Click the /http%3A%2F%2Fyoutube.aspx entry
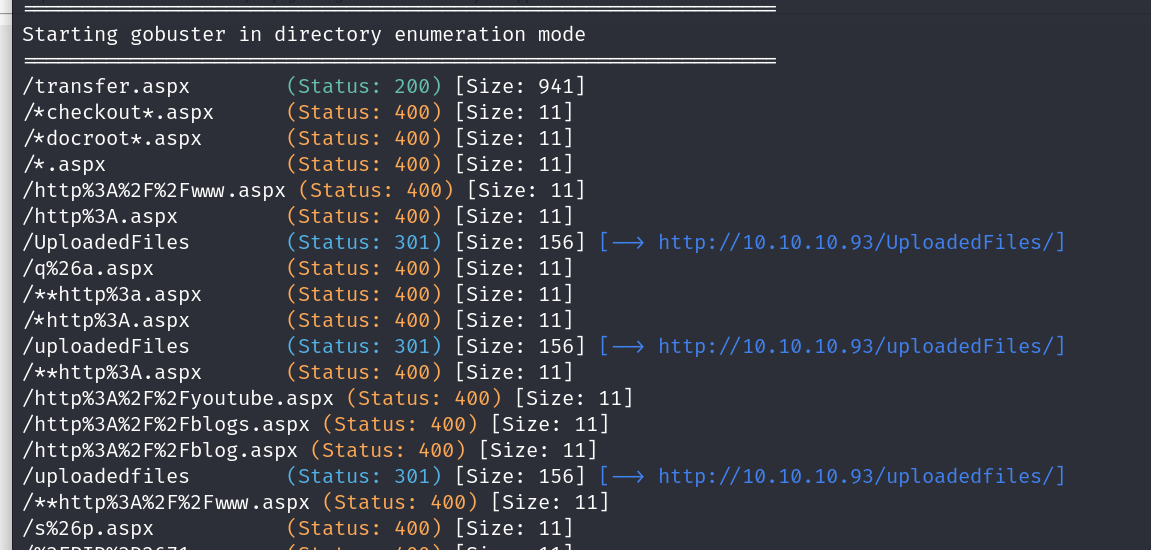 (177, 398)
